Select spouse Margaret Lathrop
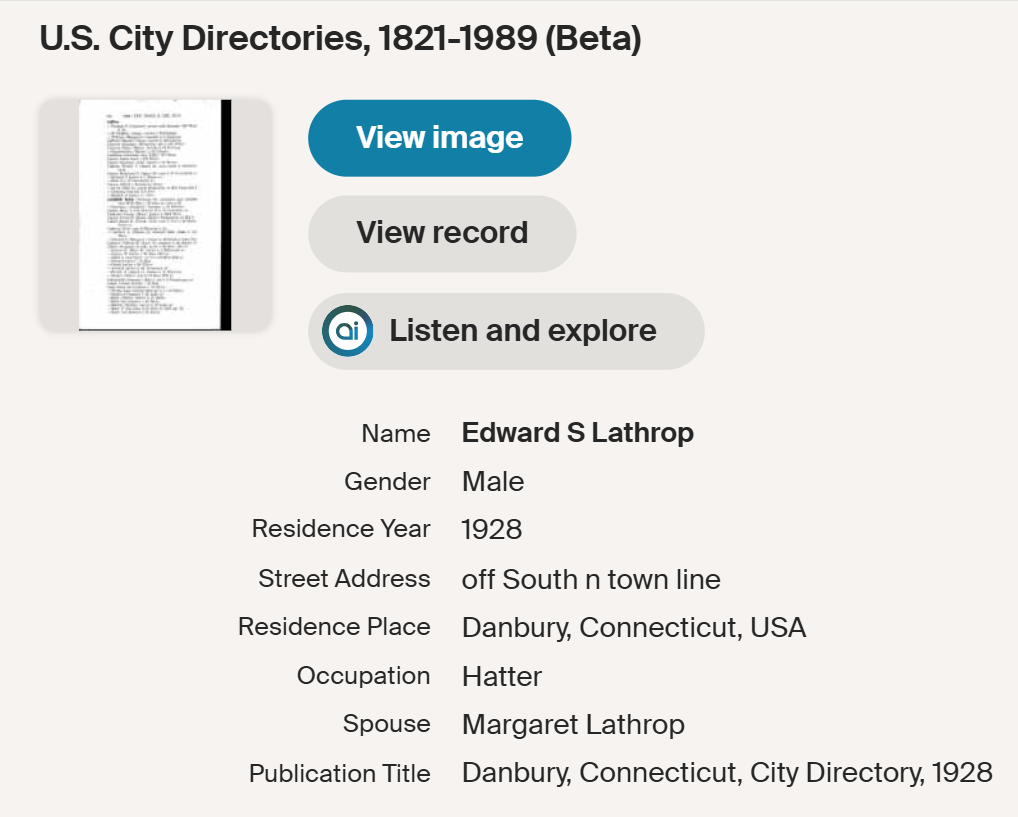The width and height of the screenshot is (1018, 817). coord(573,724)
